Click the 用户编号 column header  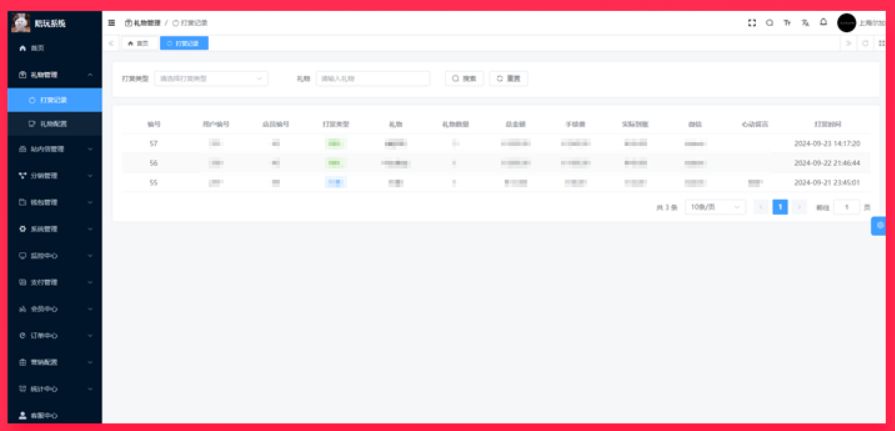point(215,124)
